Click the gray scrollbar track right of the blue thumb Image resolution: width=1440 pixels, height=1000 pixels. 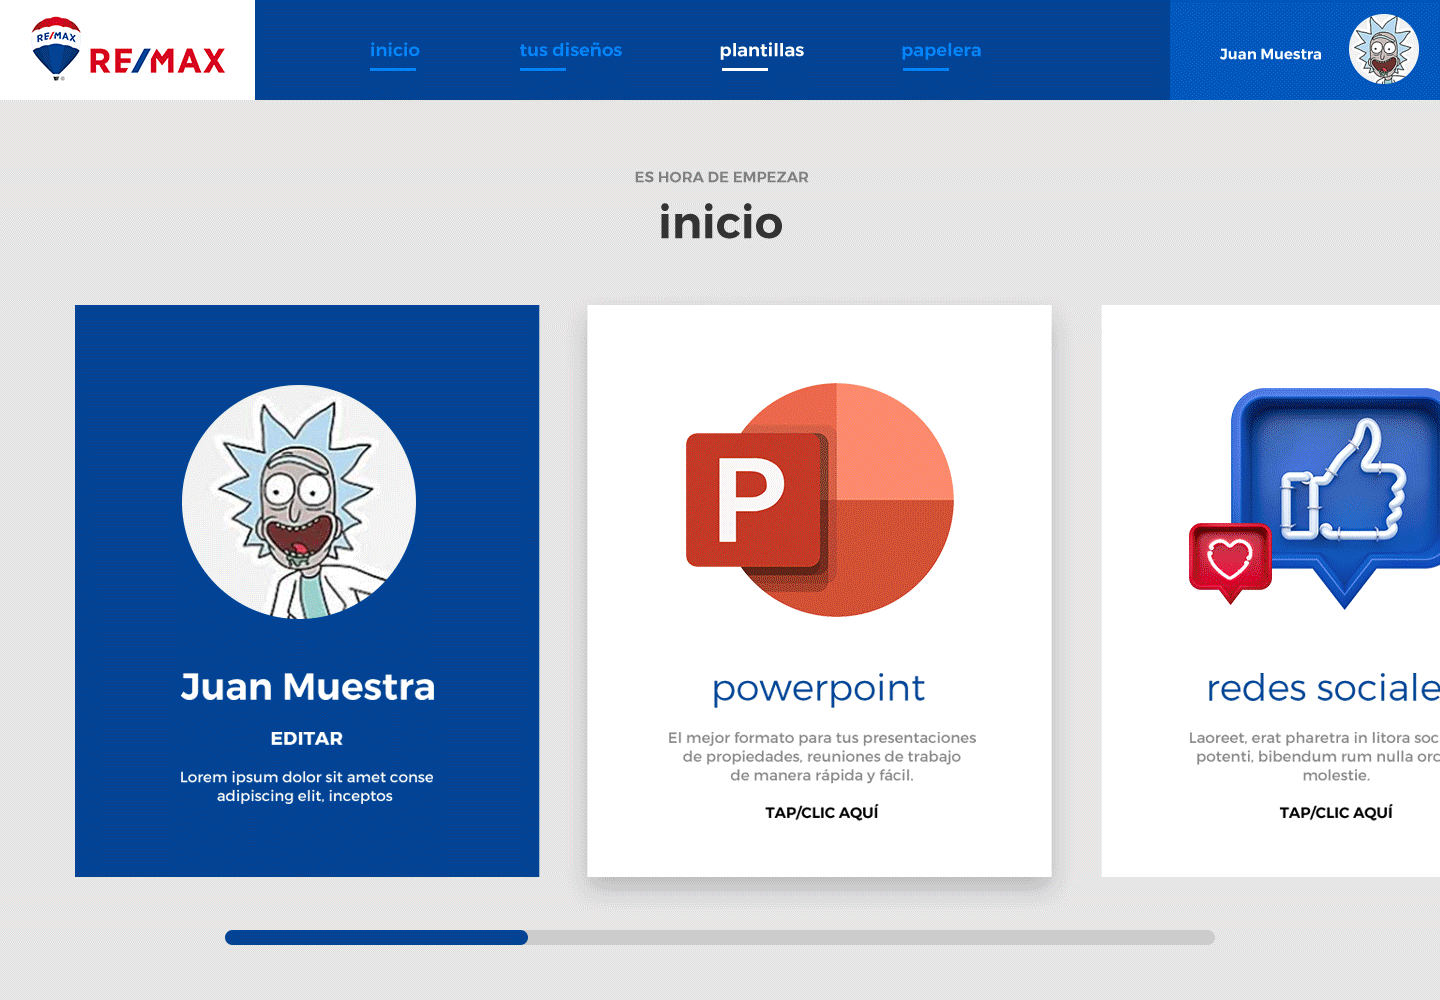(x=871, y=937)
